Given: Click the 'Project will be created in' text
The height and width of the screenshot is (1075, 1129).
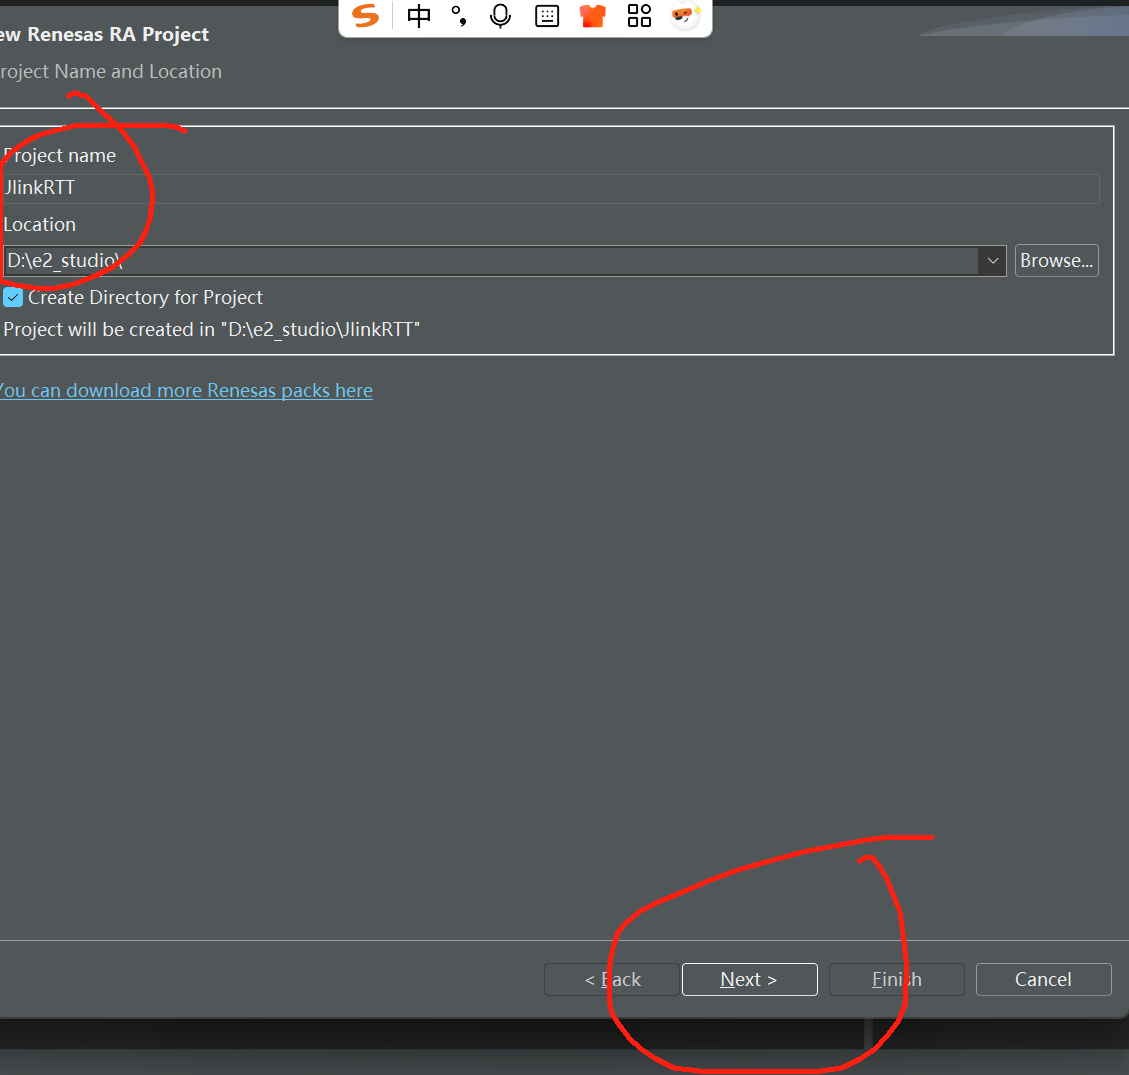Looking at the screenshot, I should (212, 330).
